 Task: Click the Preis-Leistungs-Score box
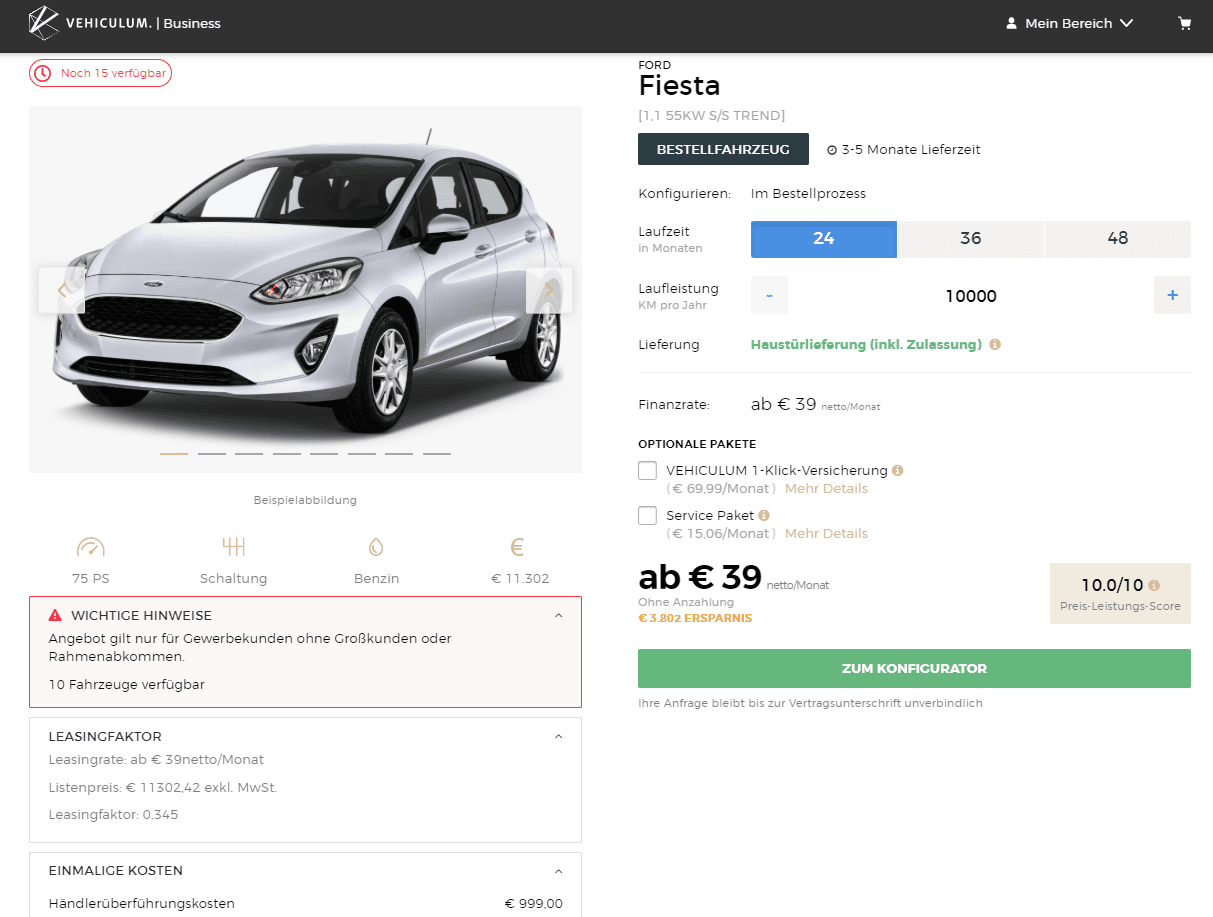[x=1120, y=593]
